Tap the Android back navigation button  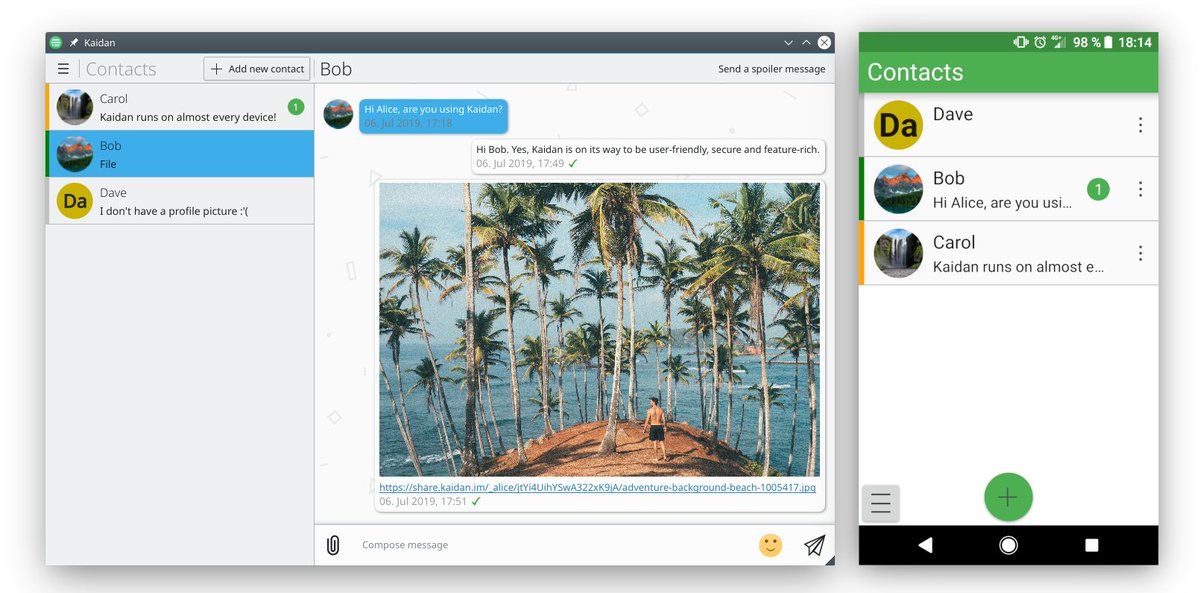(925, 545)
